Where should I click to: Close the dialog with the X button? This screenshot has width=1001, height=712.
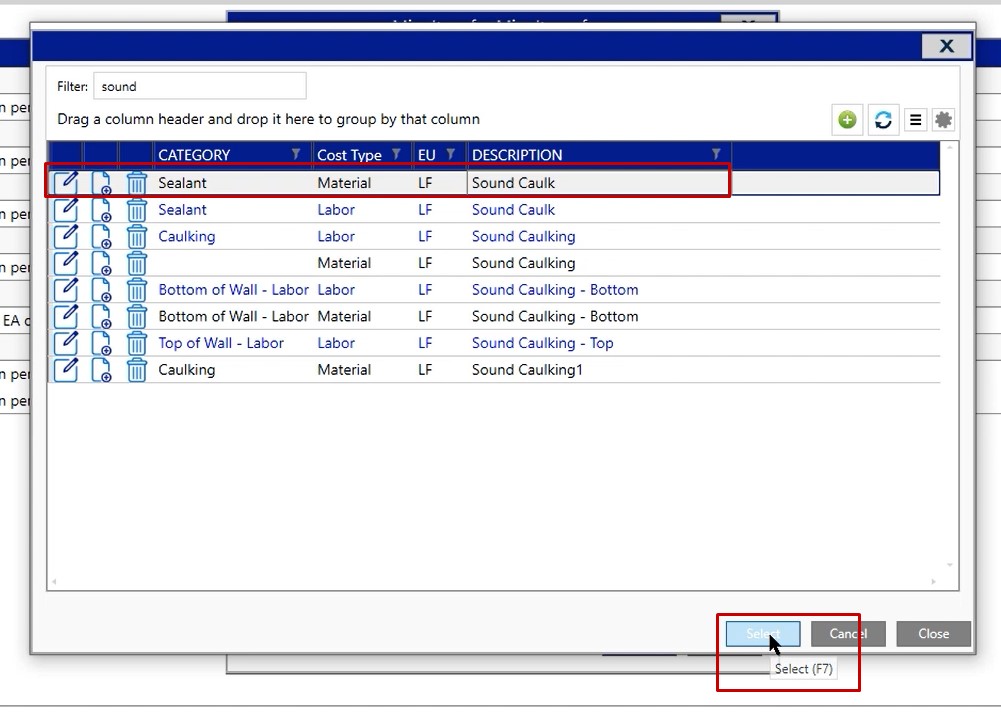(x=946, y=46)
